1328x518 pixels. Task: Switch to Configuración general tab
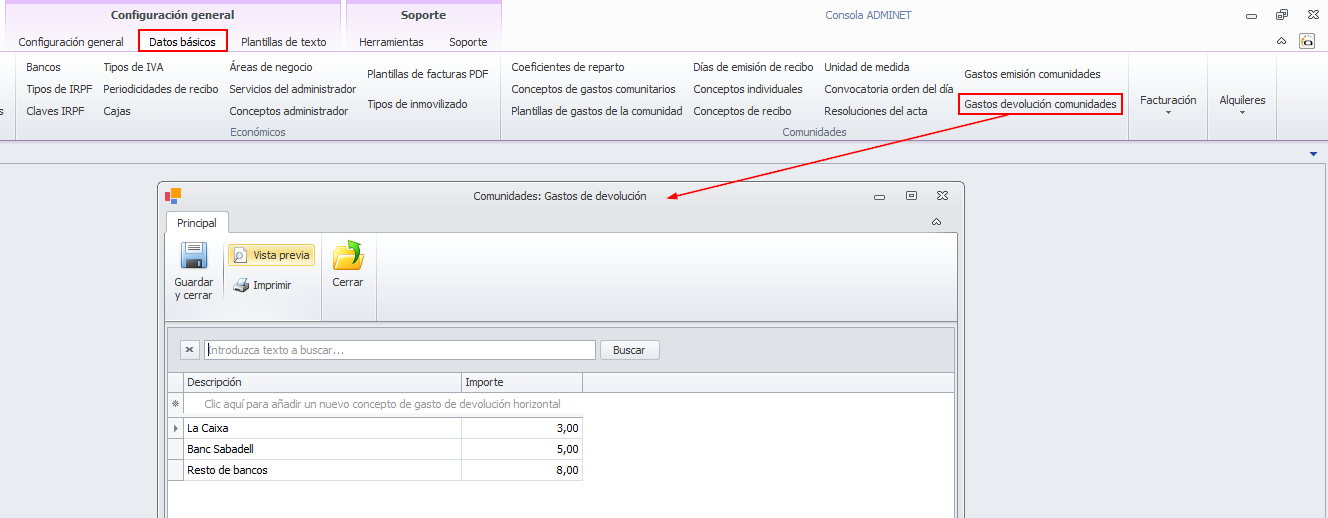pos(71,42)
